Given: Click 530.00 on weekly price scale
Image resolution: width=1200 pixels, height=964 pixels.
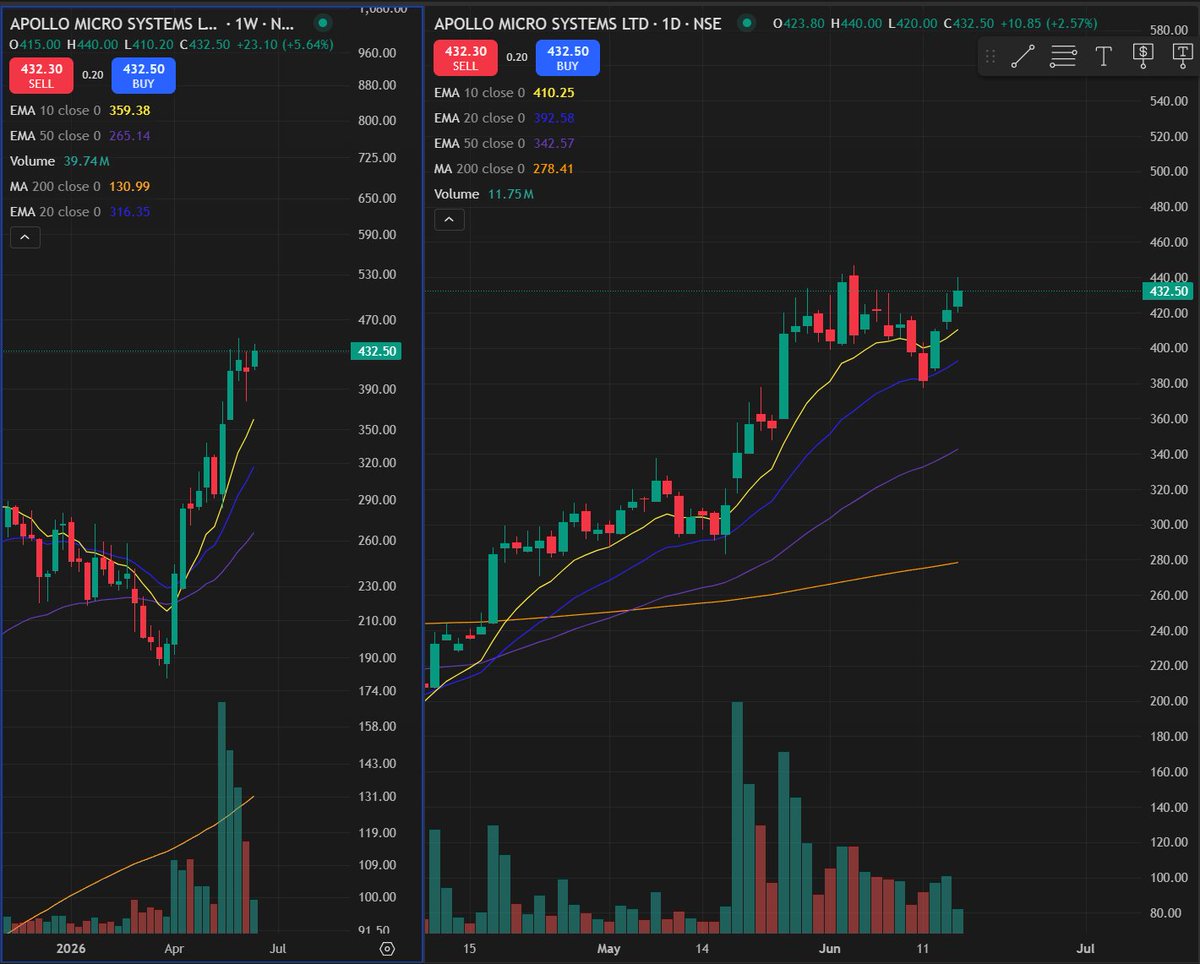Looking at the screenshot, I should click(379, 274).
